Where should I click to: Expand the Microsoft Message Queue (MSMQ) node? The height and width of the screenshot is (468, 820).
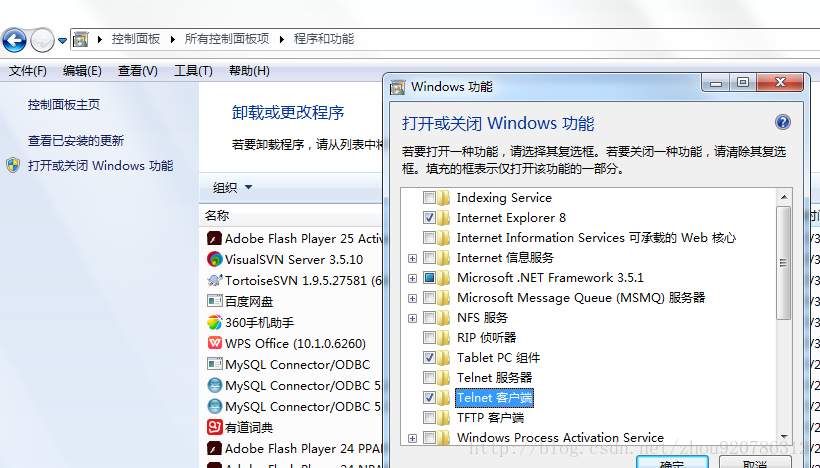click(x=413, y=298)
